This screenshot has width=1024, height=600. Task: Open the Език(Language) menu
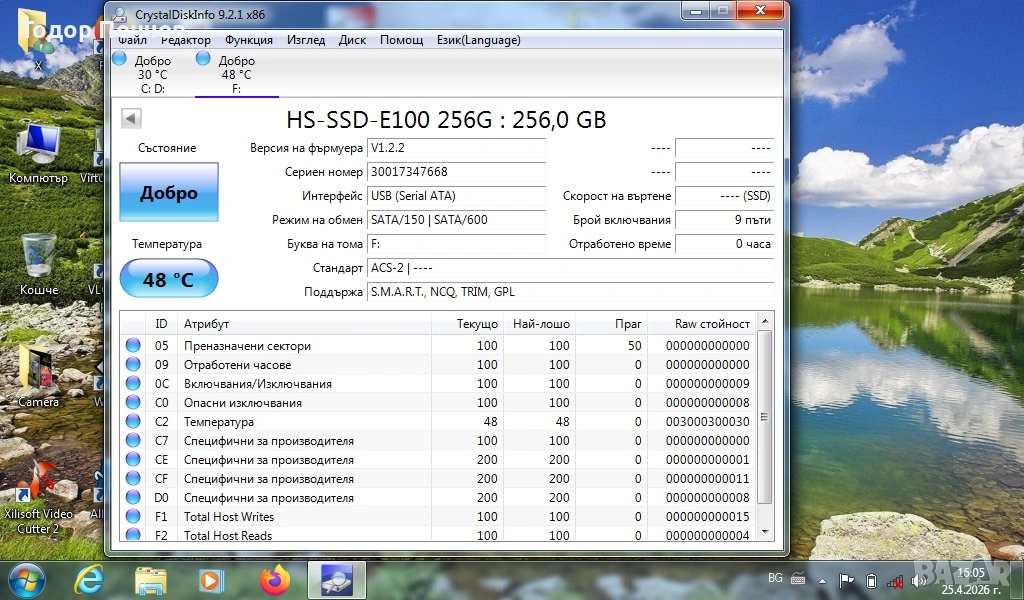tap(478, 40)
